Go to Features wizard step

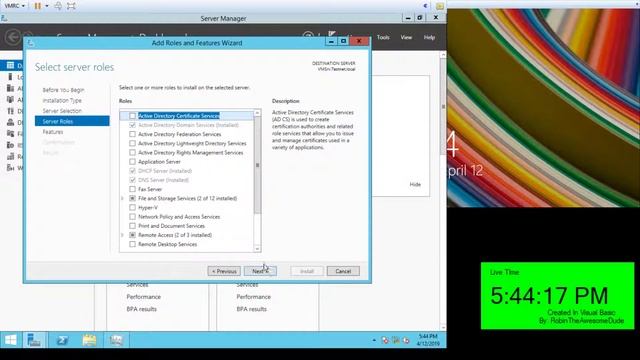pyautogui.click(x=53, y=132)
